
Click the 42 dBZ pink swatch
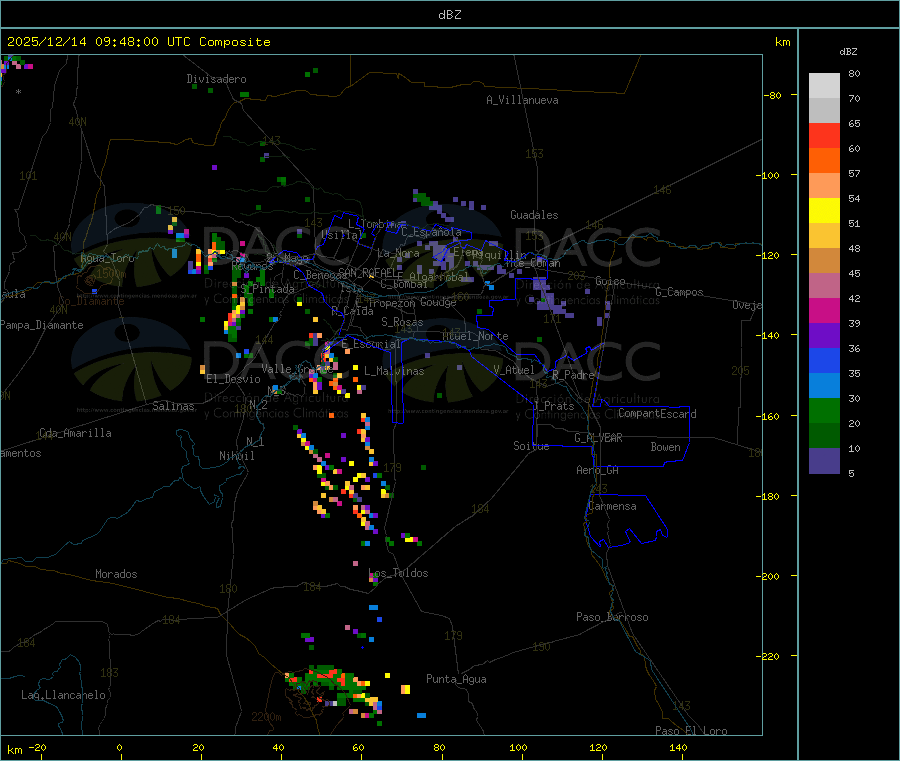point(824,285)
